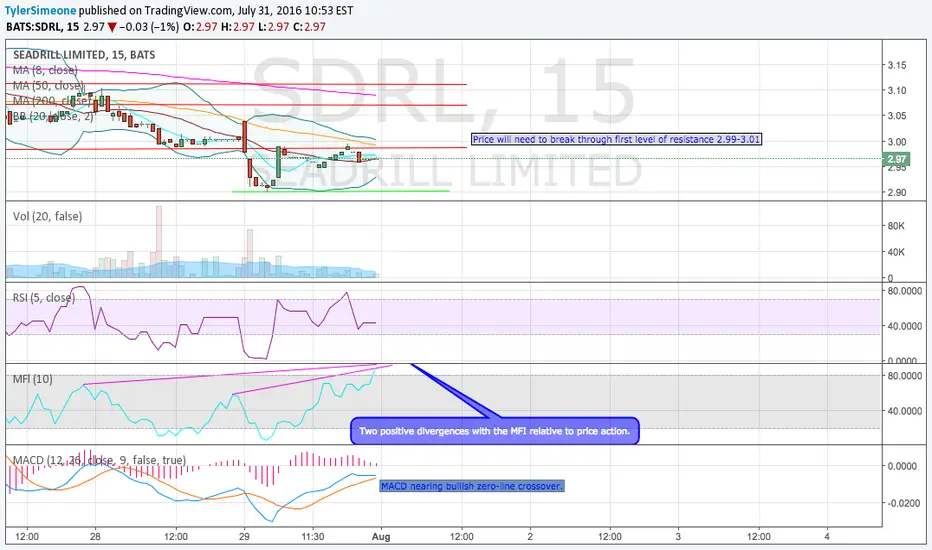
Task: Click the MACD 0.0000 axis label
Action: click(x=902, y=466)
